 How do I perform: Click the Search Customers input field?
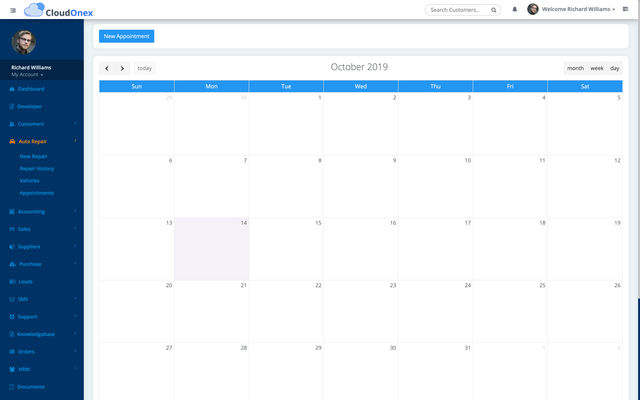coord(462,10)
